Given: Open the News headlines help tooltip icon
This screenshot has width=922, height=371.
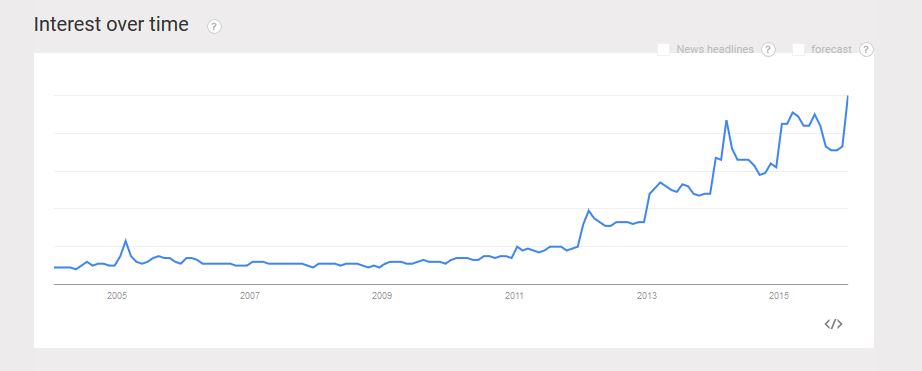Looking at the screenshot, I should click(768, 50).
